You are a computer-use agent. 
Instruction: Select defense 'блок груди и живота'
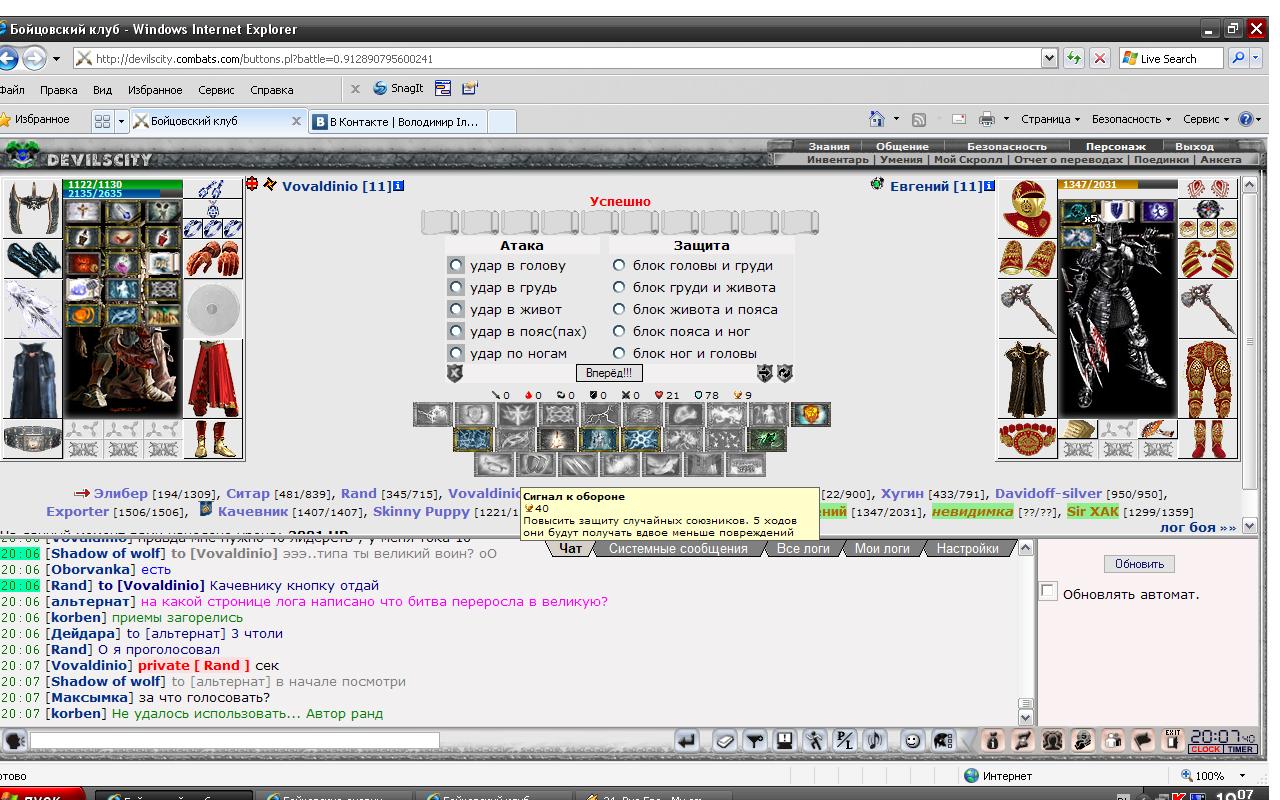click(619, 287)
